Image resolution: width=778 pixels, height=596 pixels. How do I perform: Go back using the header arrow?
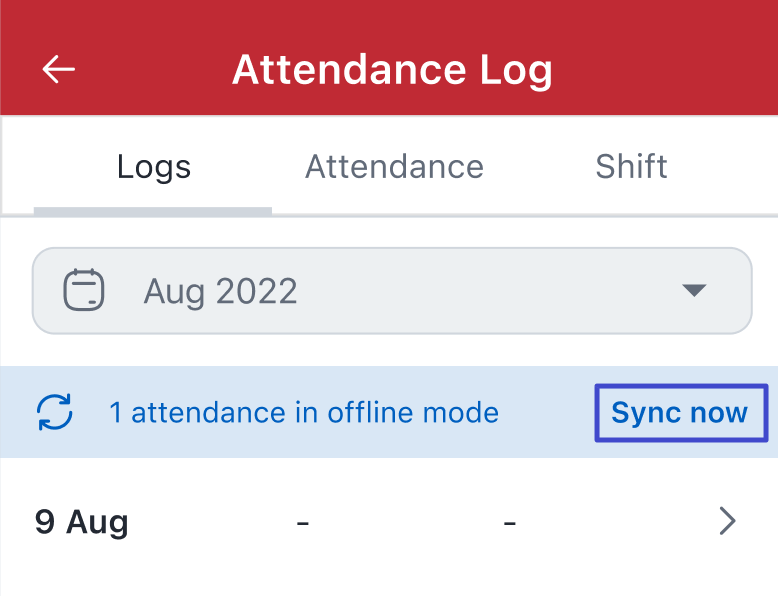(59, 69)
